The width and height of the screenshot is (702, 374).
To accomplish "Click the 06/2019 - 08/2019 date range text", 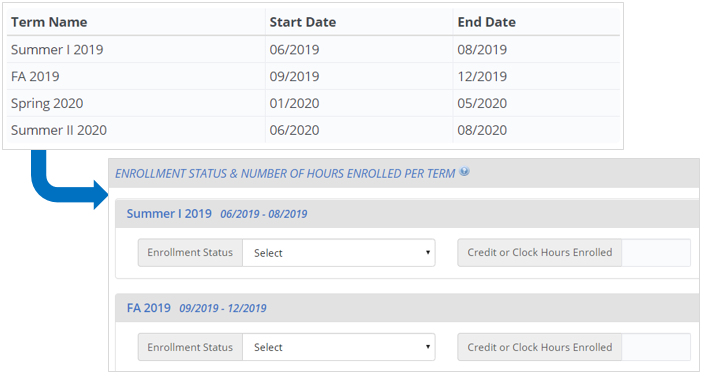I will coord(264,214).
